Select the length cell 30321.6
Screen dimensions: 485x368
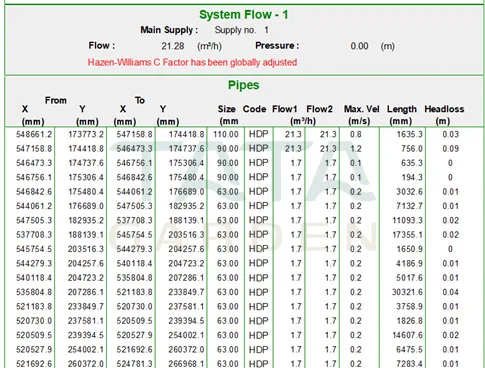(407, 292)
